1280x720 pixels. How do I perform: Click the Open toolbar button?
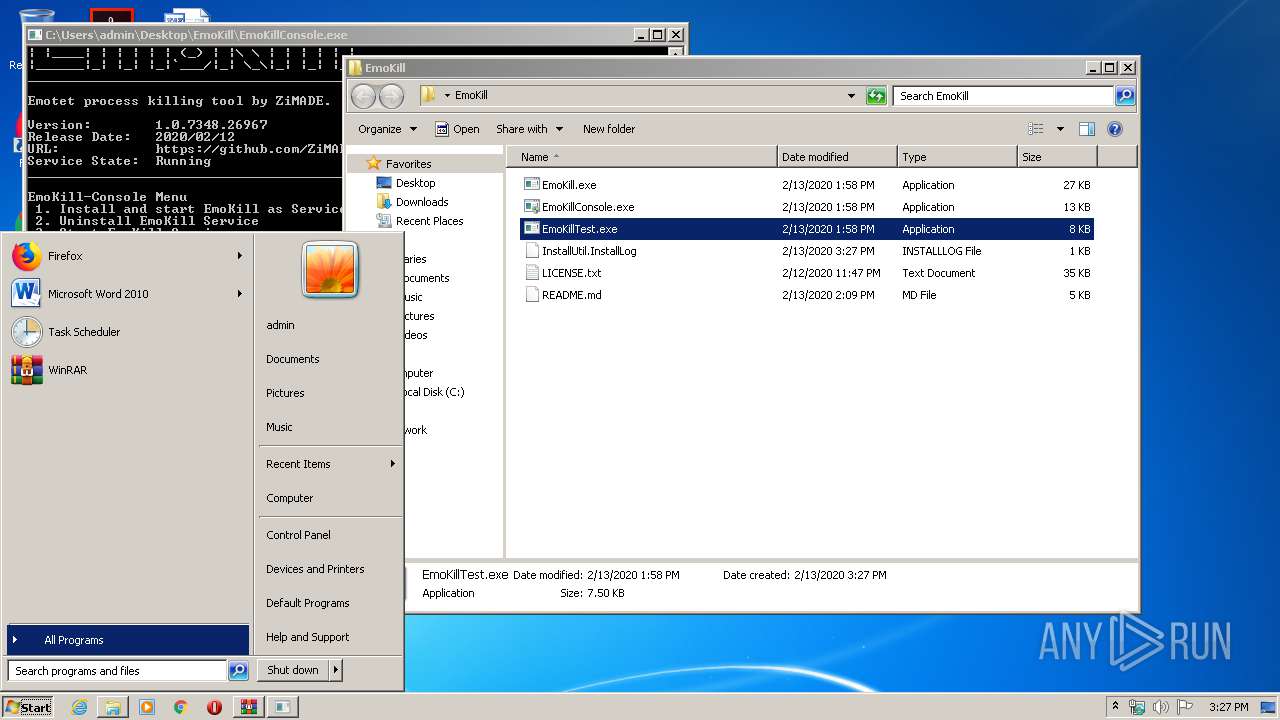(457, 129)
